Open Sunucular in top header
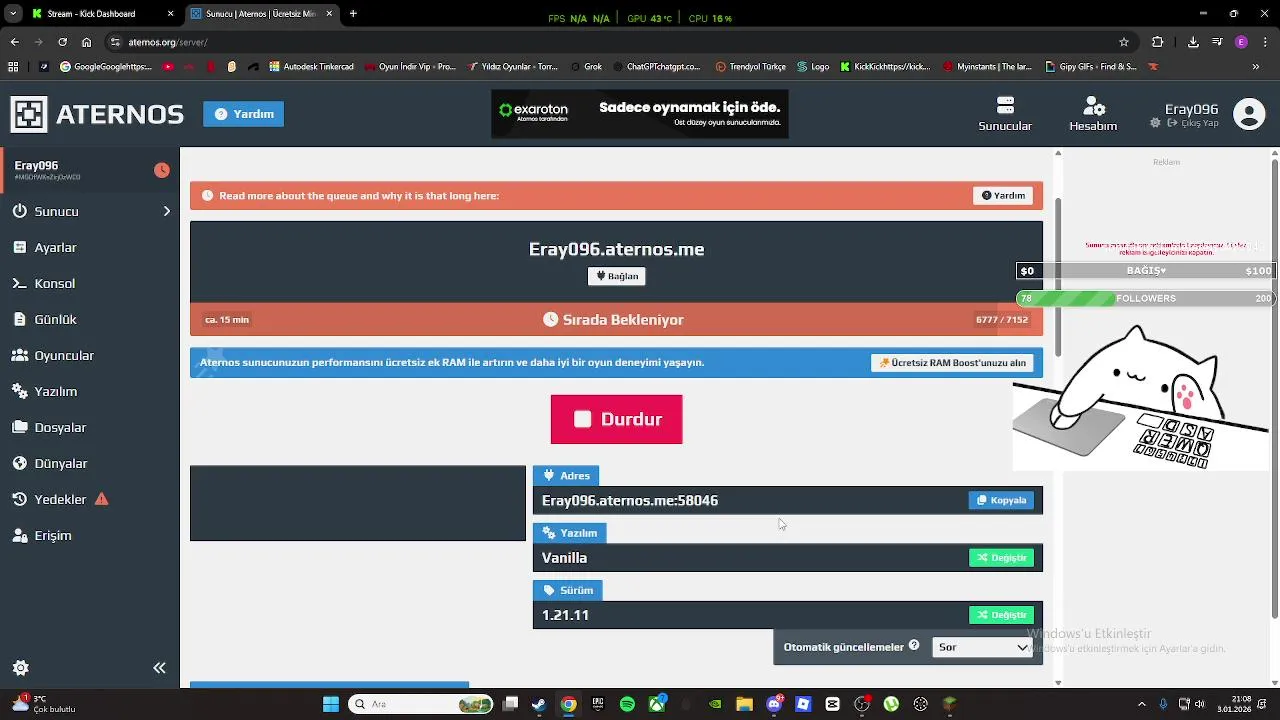Screen dimensions: 1280x720 [x=1005, y=114]
